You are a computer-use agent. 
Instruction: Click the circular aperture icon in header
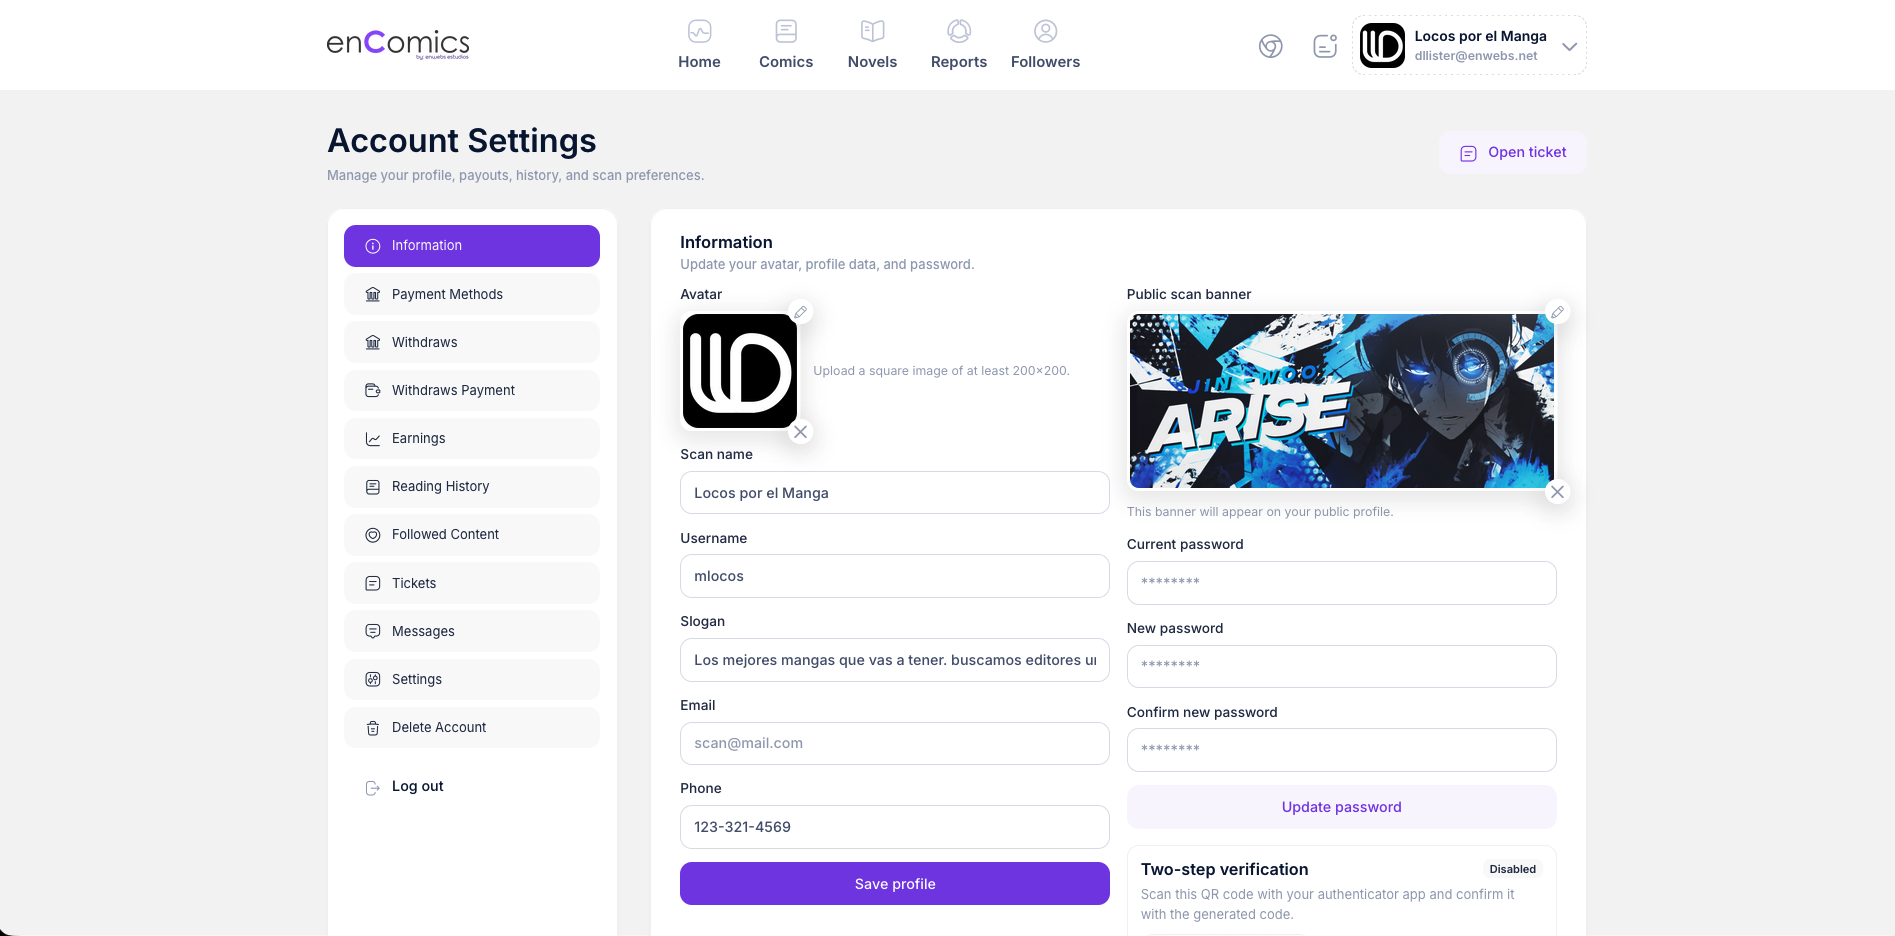[1271, 46]
